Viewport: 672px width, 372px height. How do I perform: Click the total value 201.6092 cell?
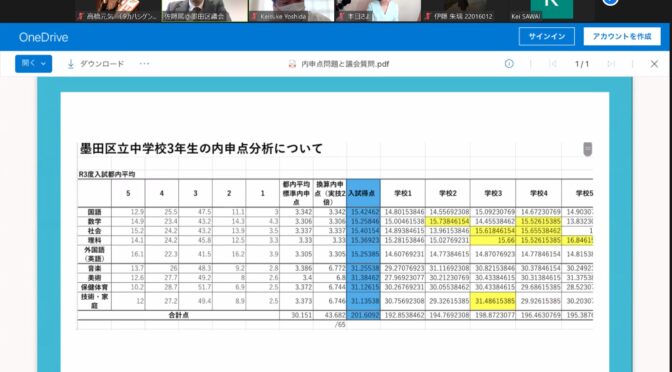[x=363, y=315]
